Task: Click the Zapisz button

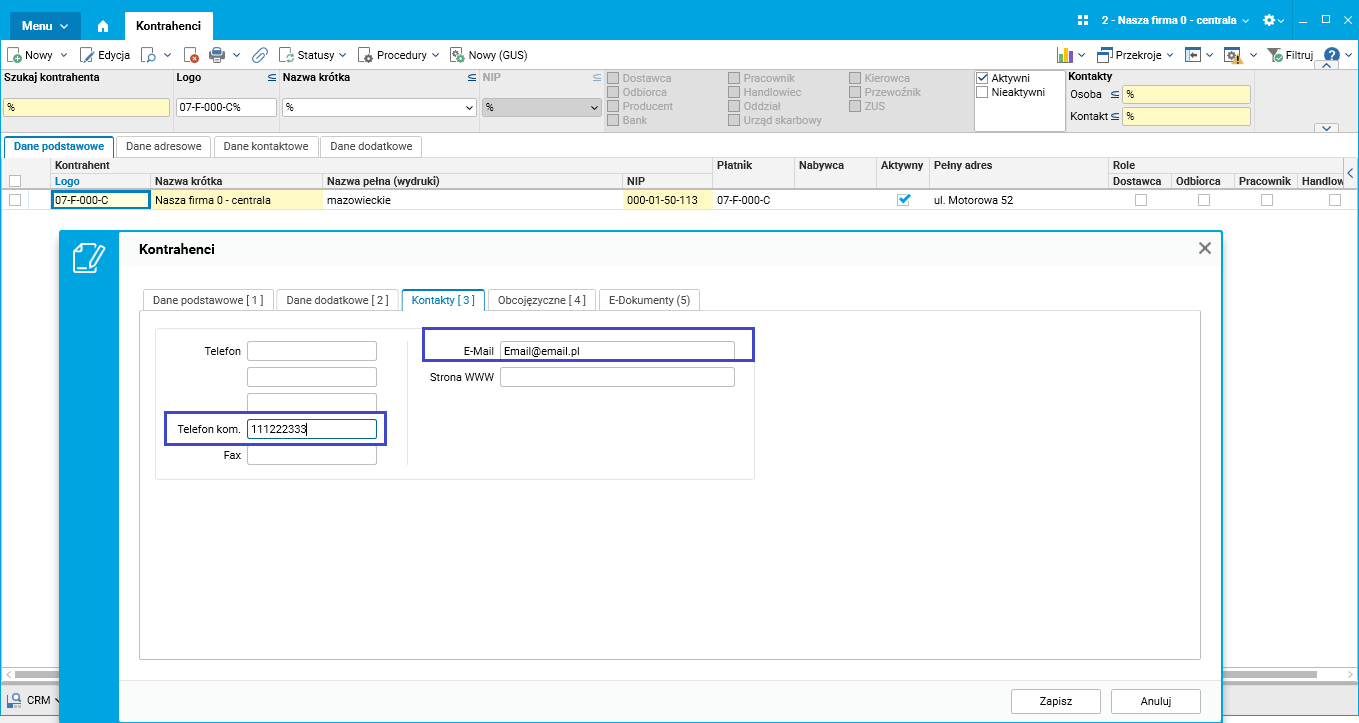Action: pyautogui.click(x=1056, y=701)
